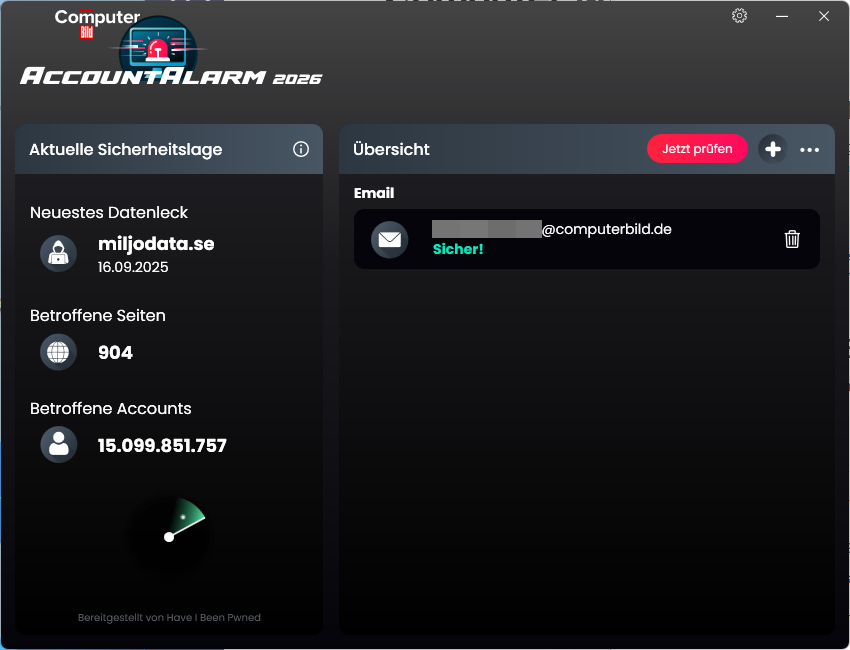Select the @computerbild.de email row
850x650 pixels.
586,239
